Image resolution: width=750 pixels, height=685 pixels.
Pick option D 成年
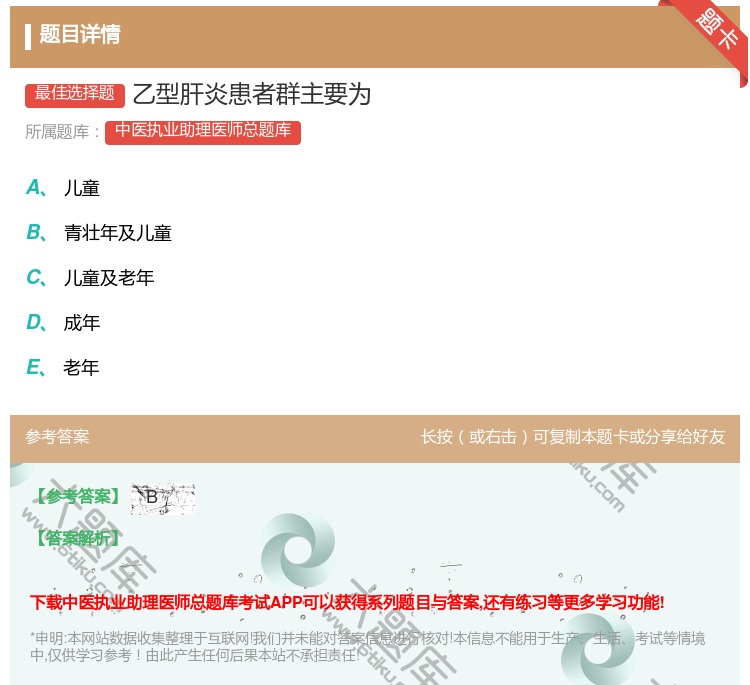63,323
